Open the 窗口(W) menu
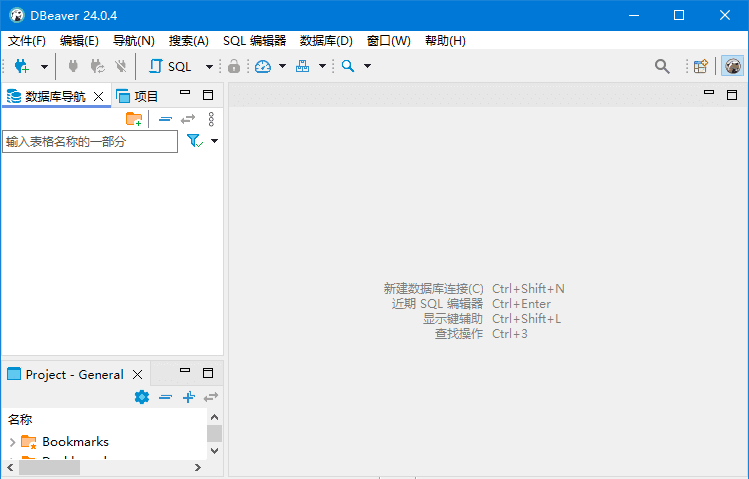 click(x=389, y=41)
